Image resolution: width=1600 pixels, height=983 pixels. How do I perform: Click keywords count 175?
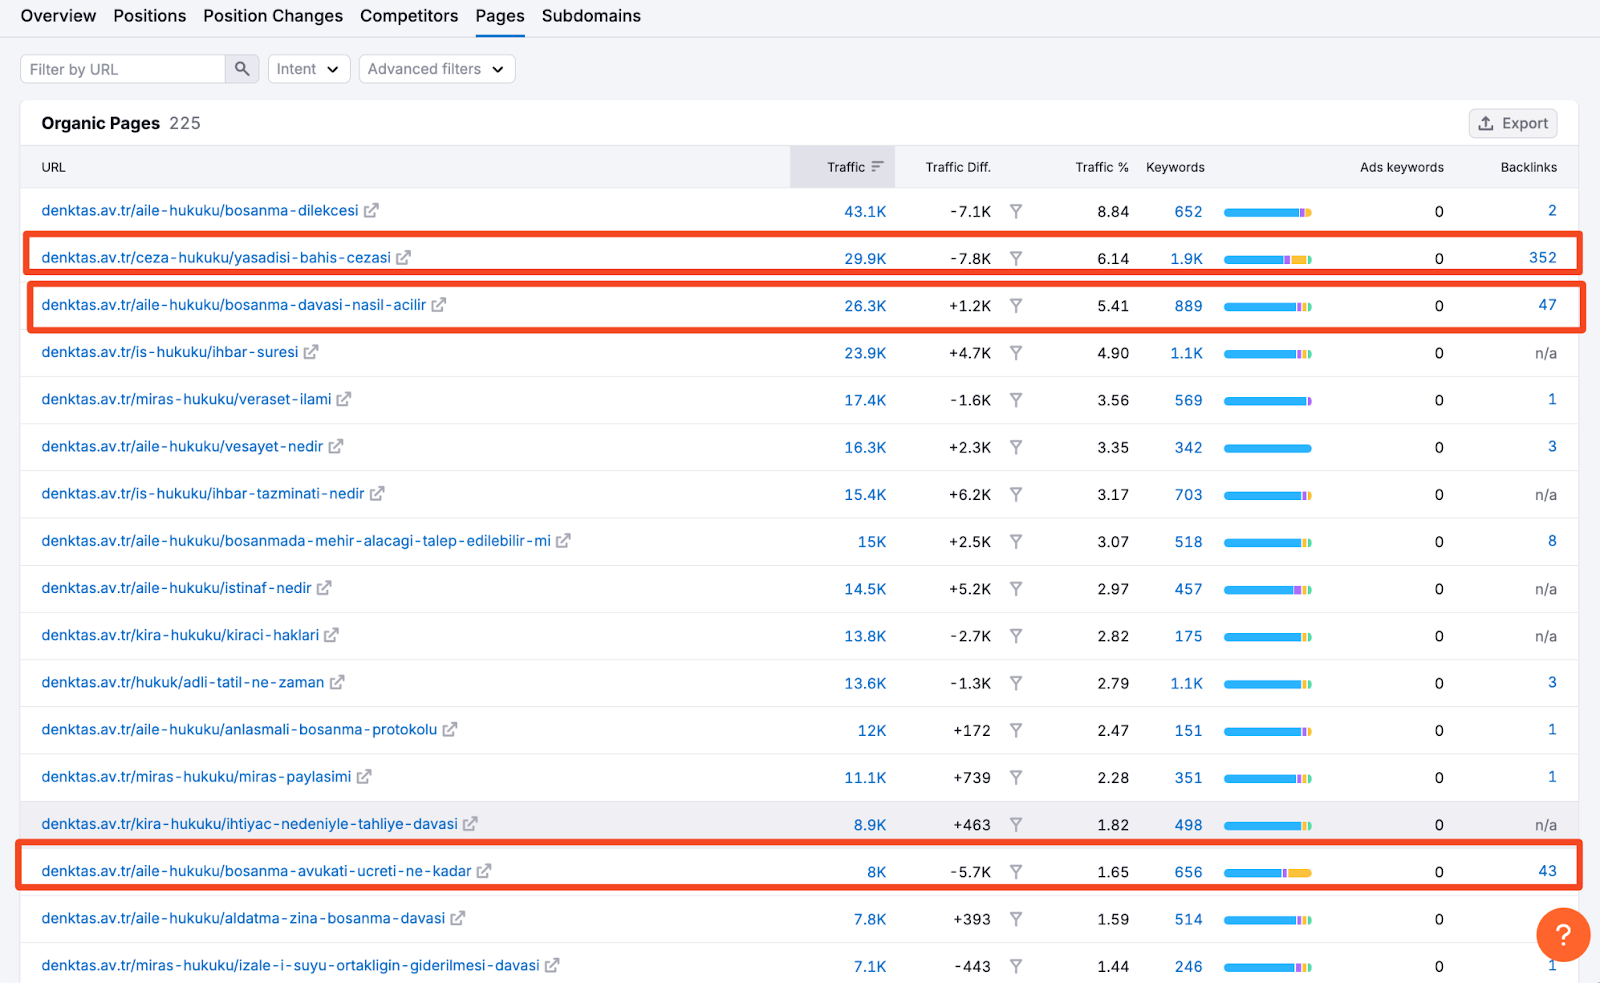[1188, 636]
